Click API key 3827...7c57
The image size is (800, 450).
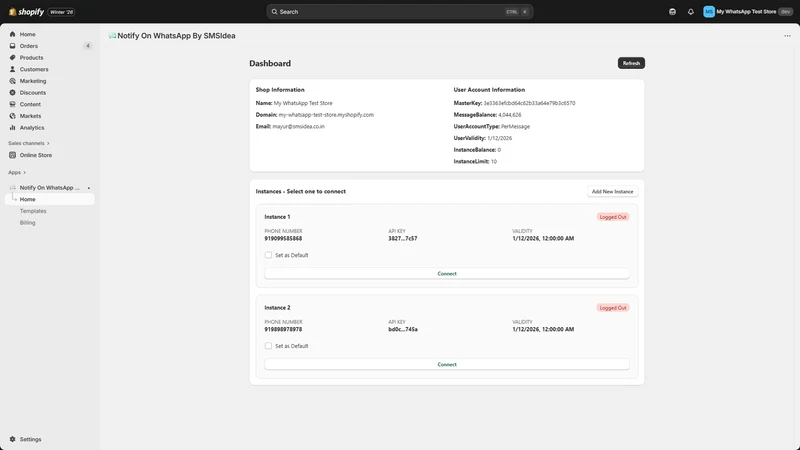point(403,239)
